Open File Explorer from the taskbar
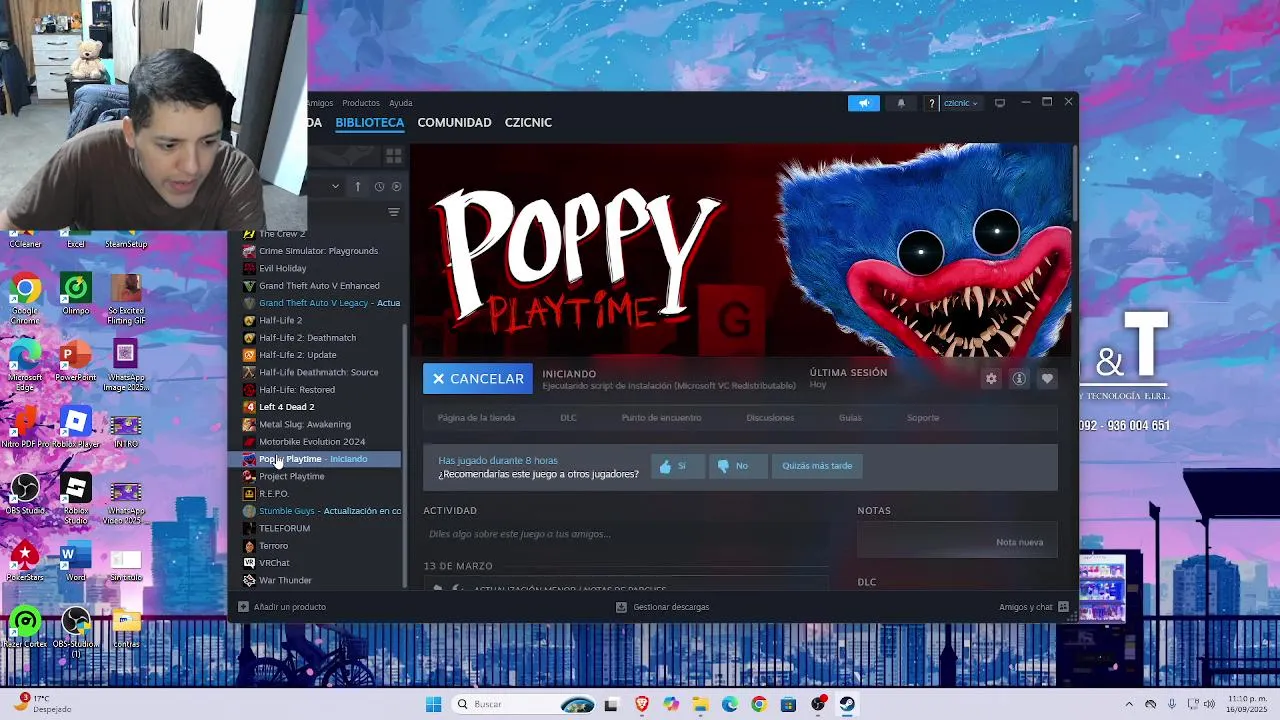The height and width of the screenshot is (720, 1280). click(x=700, y=704)
